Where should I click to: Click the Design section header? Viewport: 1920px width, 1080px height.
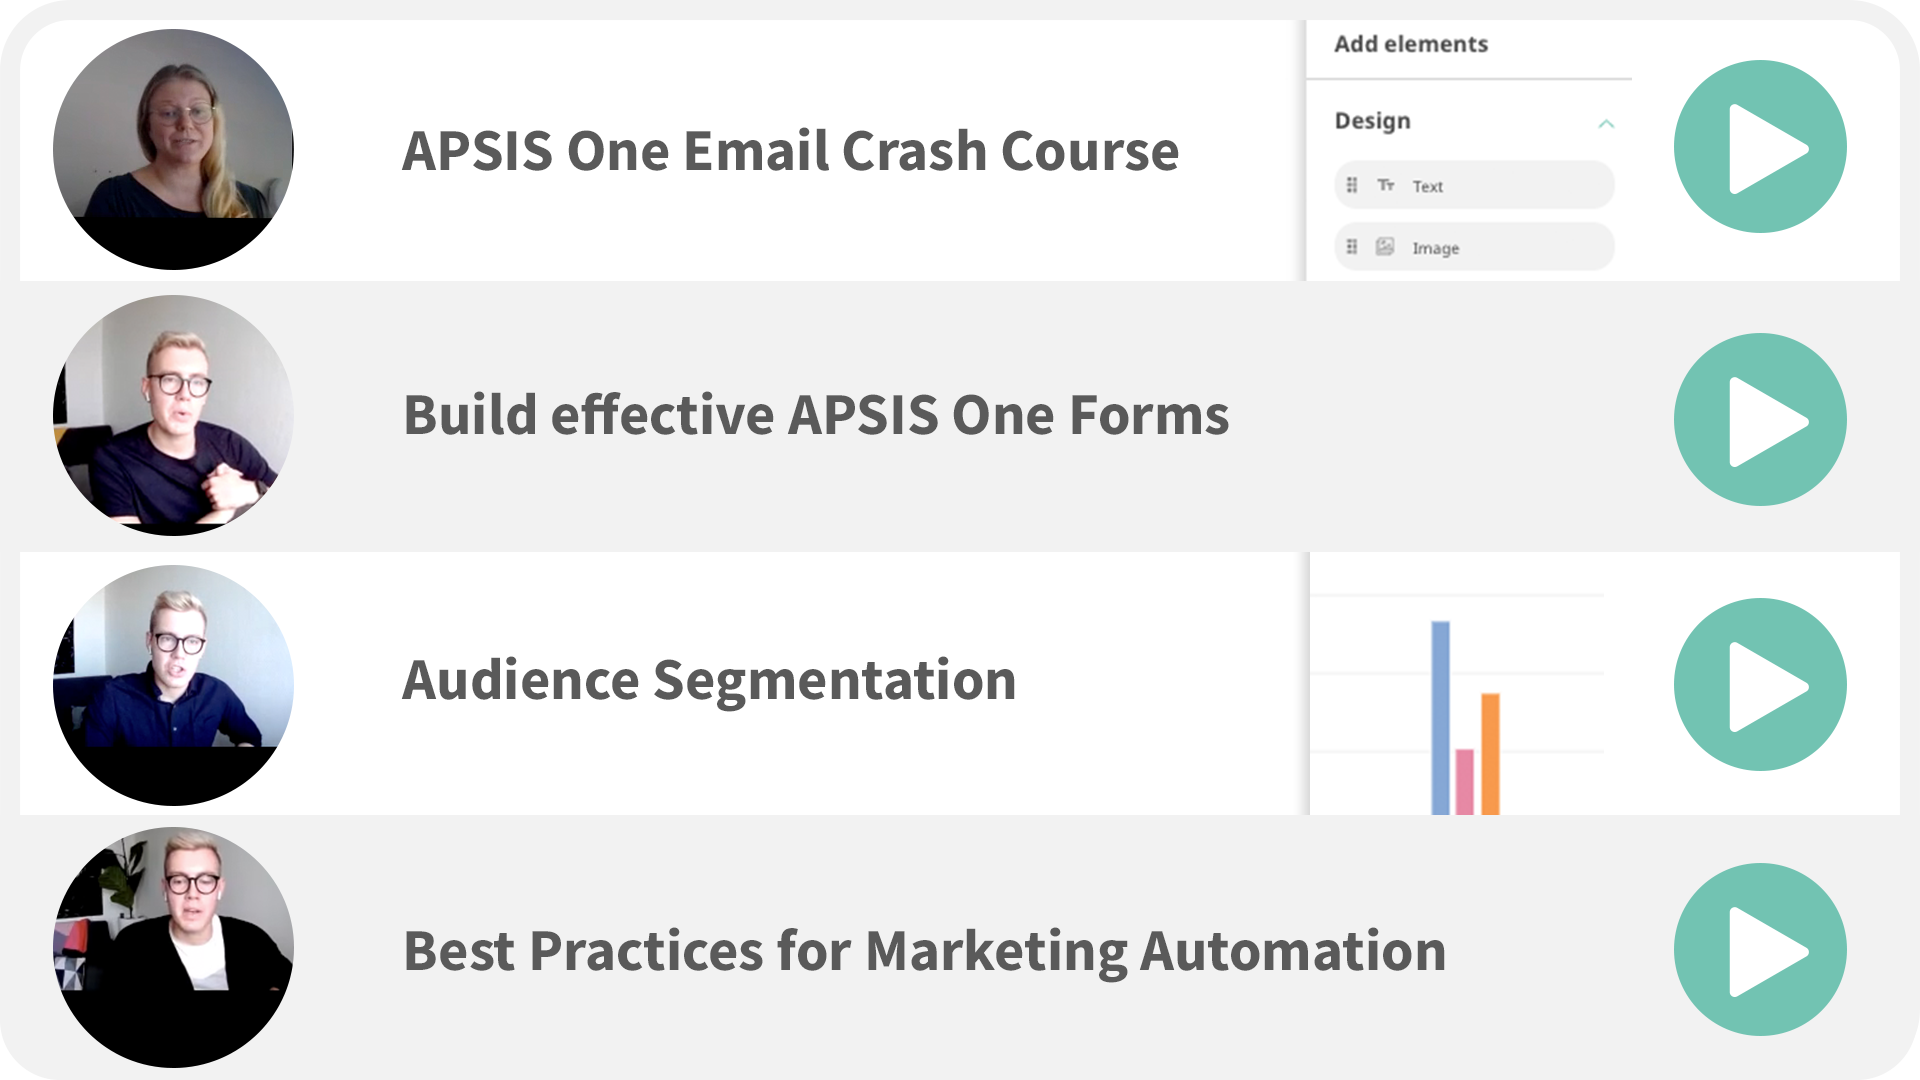coord(1373,121)
